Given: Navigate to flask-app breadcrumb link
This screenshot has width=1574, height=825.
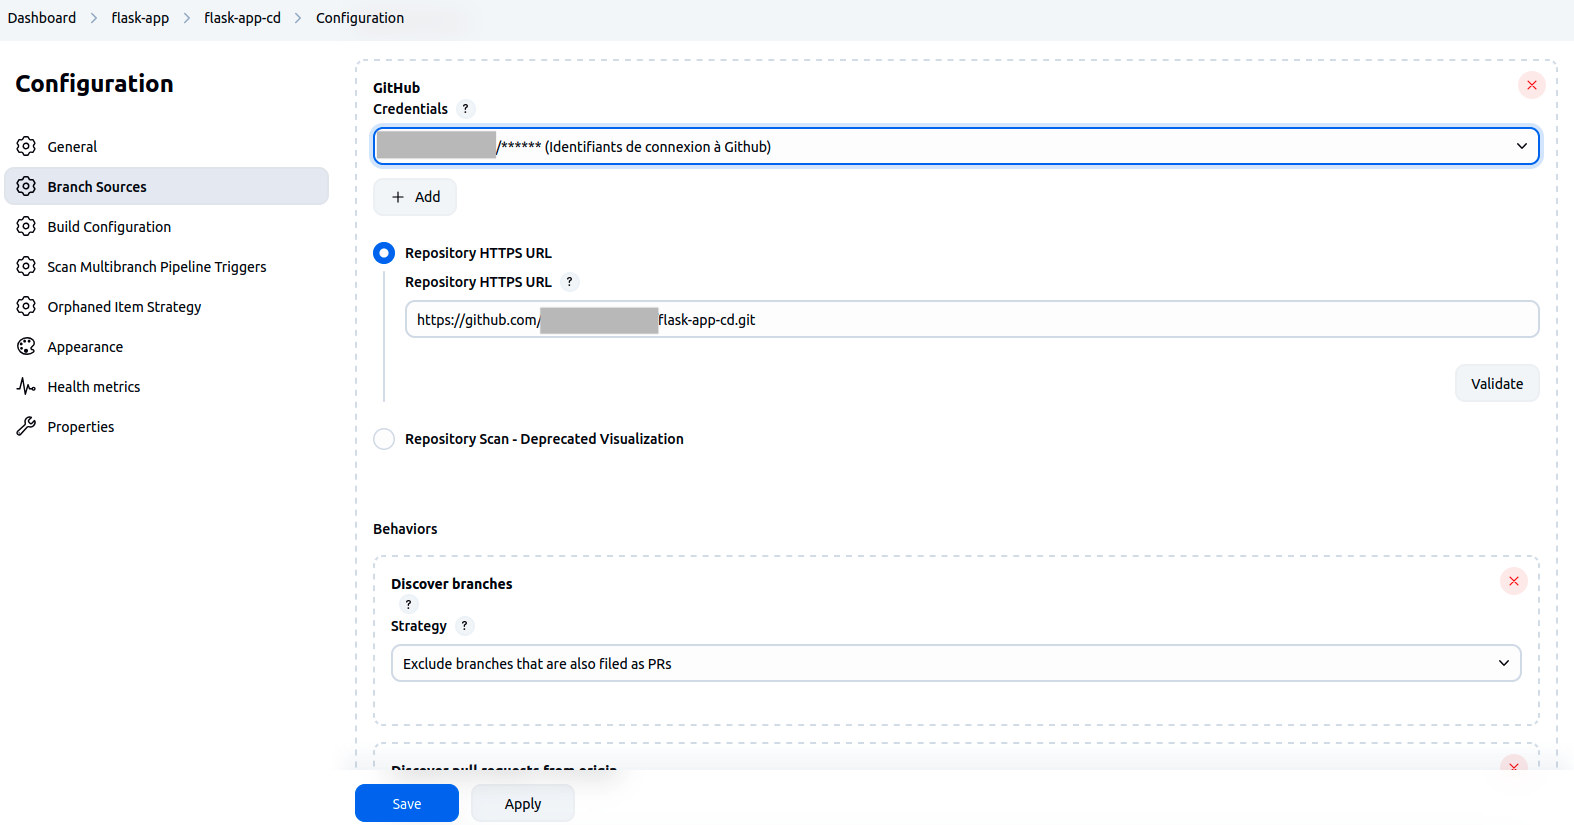Looking at the screenshot, I should click(x=140, y=18).
